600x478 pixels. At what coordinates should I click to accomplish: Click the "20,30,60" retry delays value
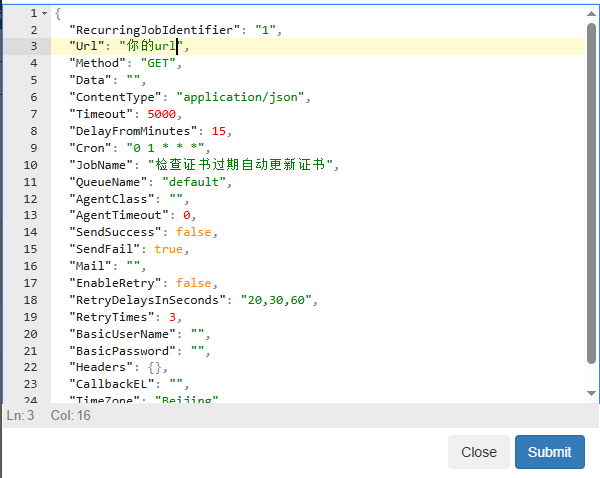pos(276,300)
